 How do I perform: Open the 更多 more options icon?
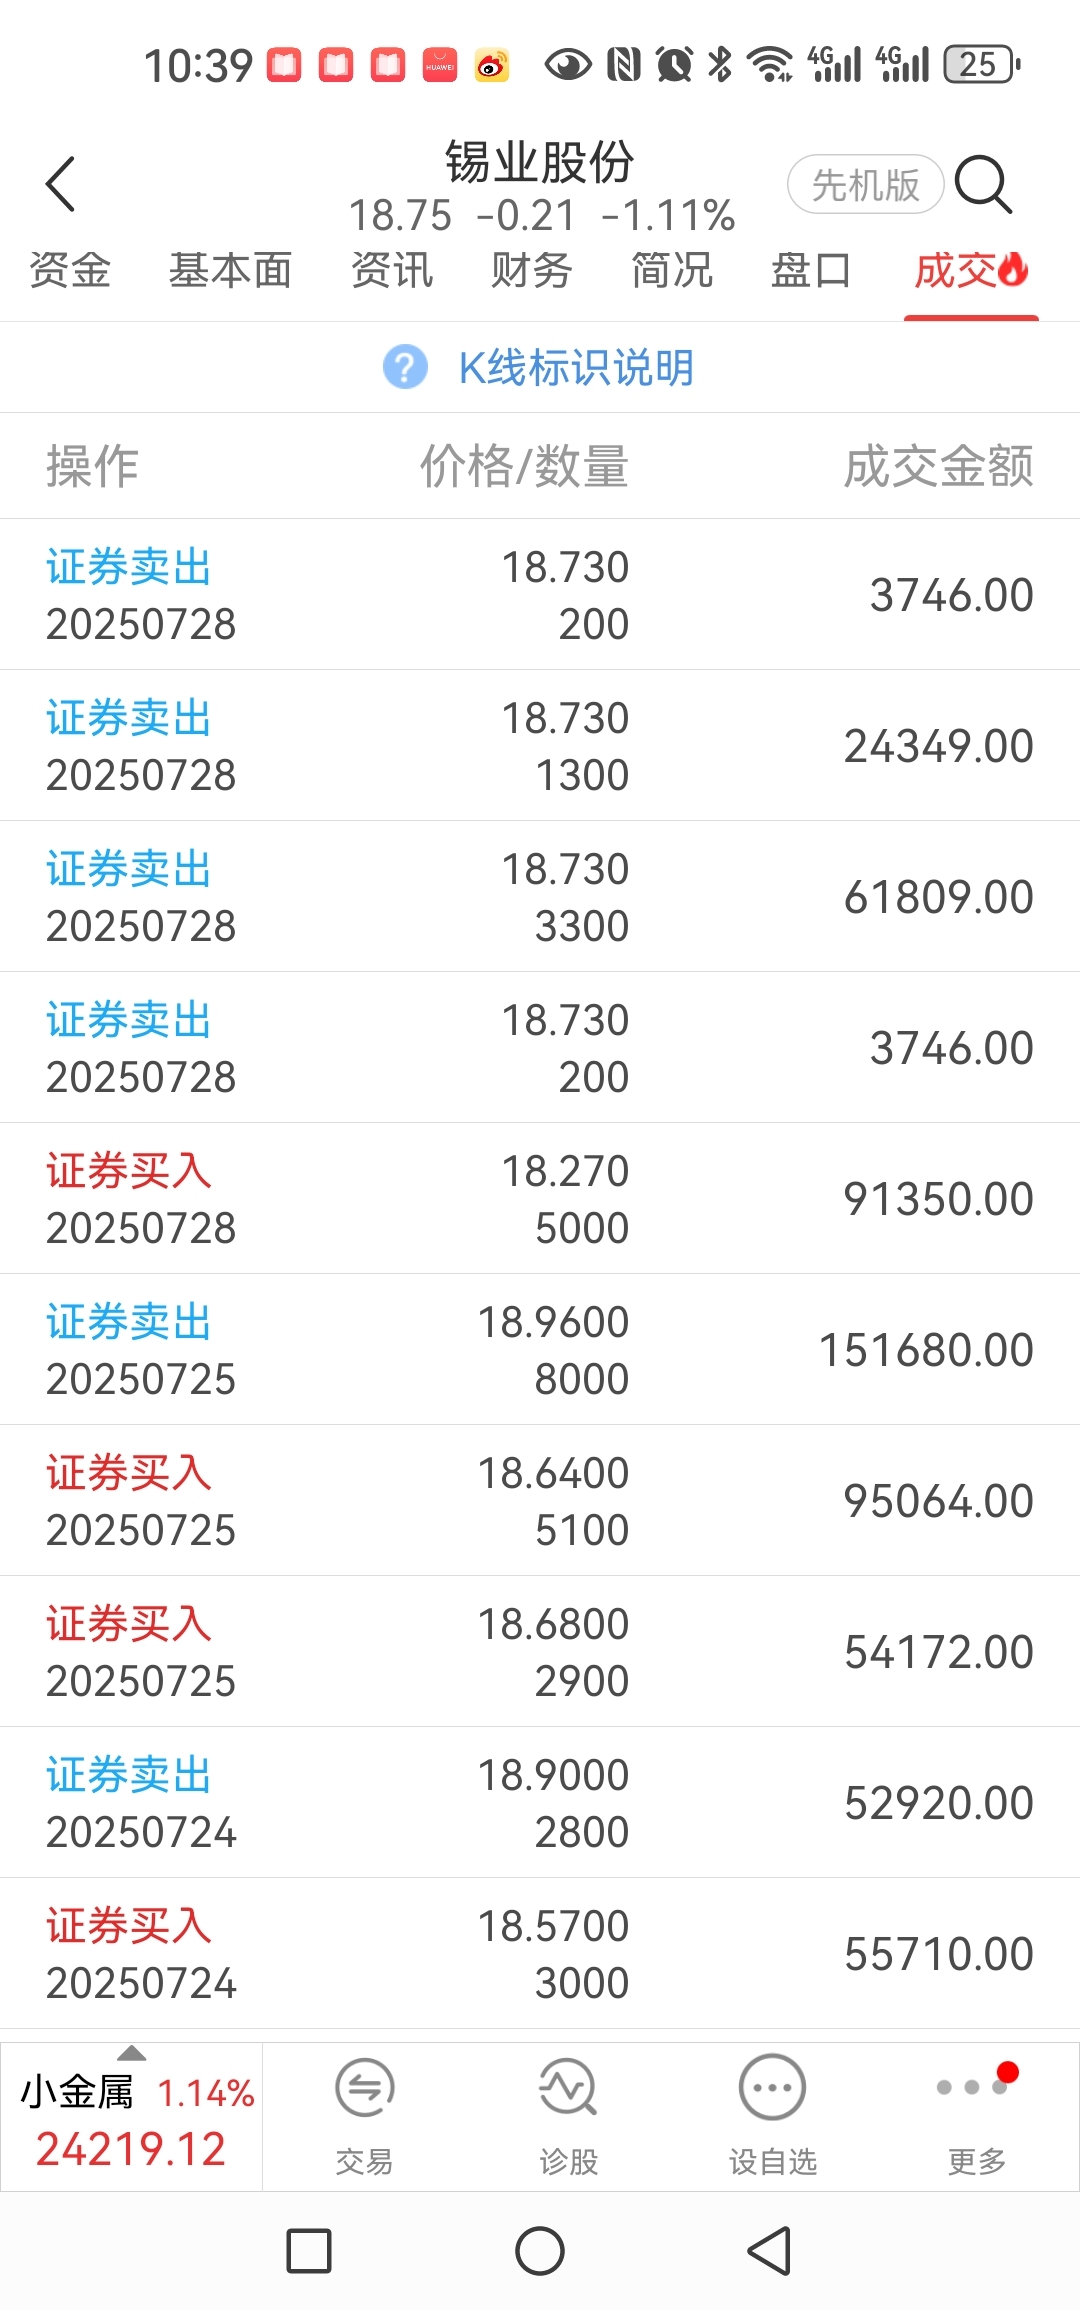point(977,2114)
